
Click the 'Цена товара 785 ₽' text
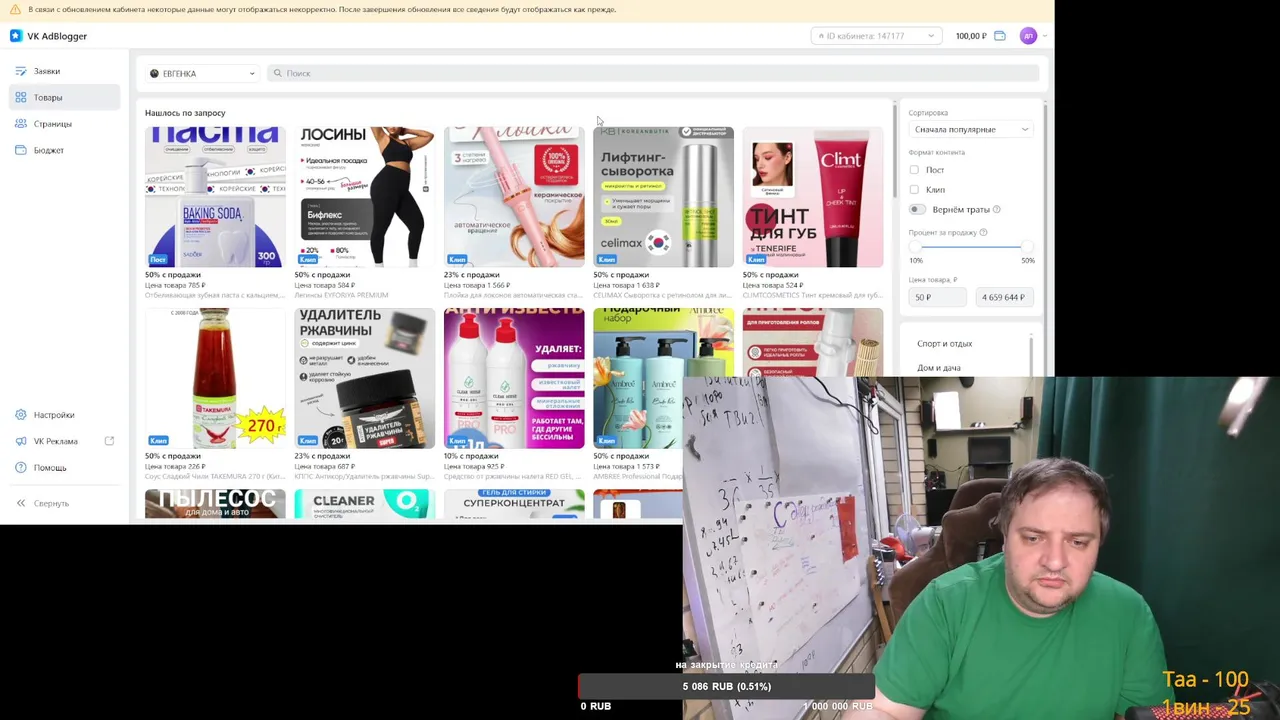click(175, 285)
